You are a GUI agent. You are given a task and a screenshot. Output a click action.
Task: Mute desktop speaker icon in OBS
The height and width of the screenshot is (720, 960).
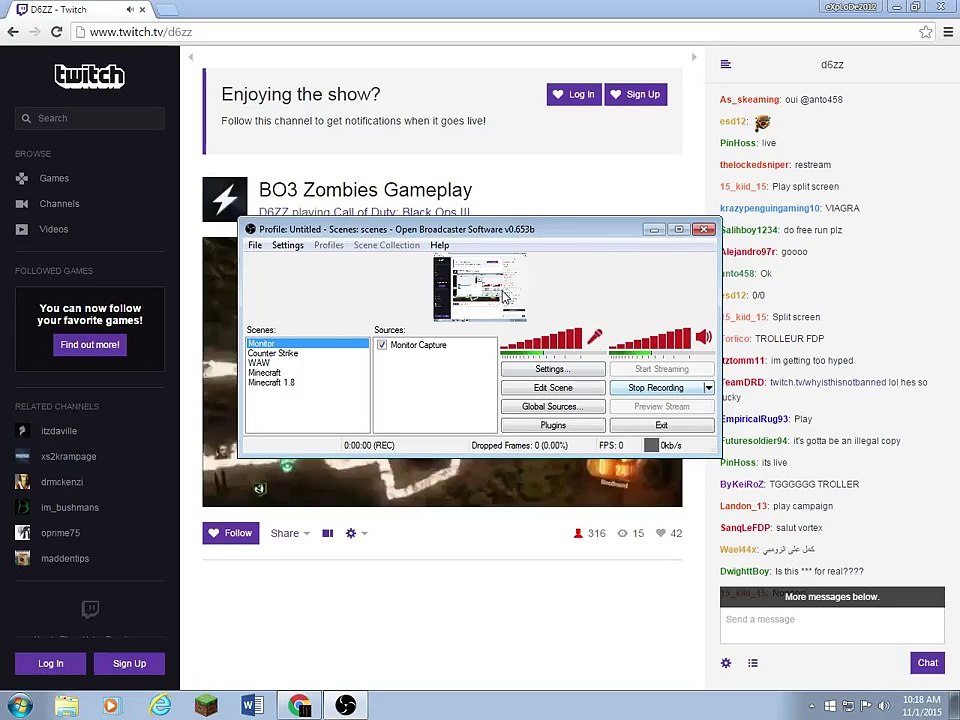tap(703, 337)
